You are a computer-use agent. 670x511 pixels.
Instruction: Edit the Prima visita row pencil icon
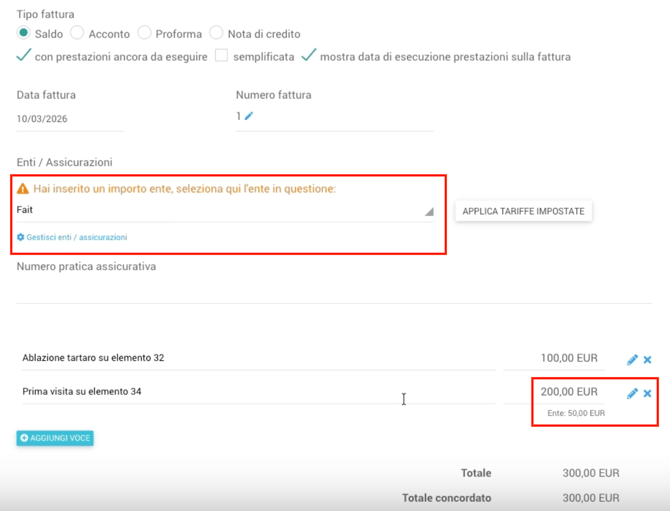coord(632,393)
